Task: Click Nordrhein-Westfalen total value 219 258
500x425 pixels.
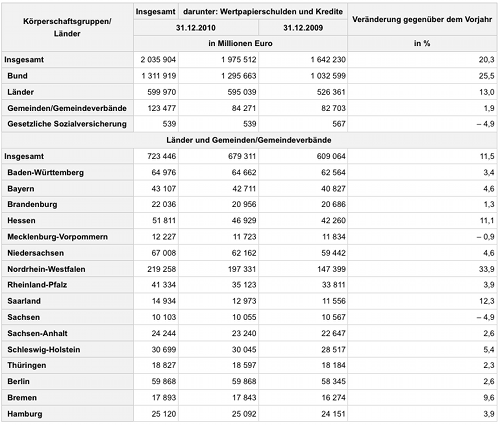Action: pos(162,269)
